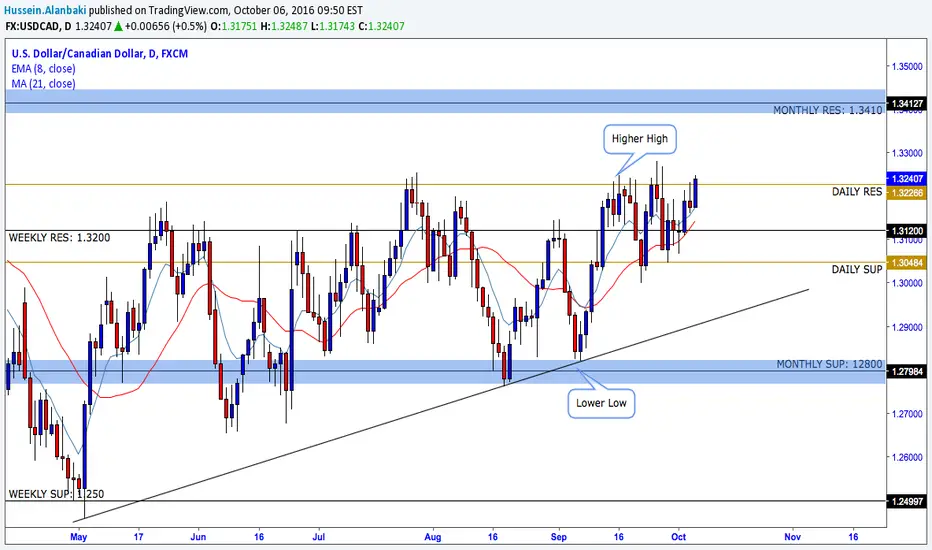Image resolution: width=932 pixels, height=550 pixels.
Task: Open the Hussein.Alanbaki author link
Action: [45, 10]
